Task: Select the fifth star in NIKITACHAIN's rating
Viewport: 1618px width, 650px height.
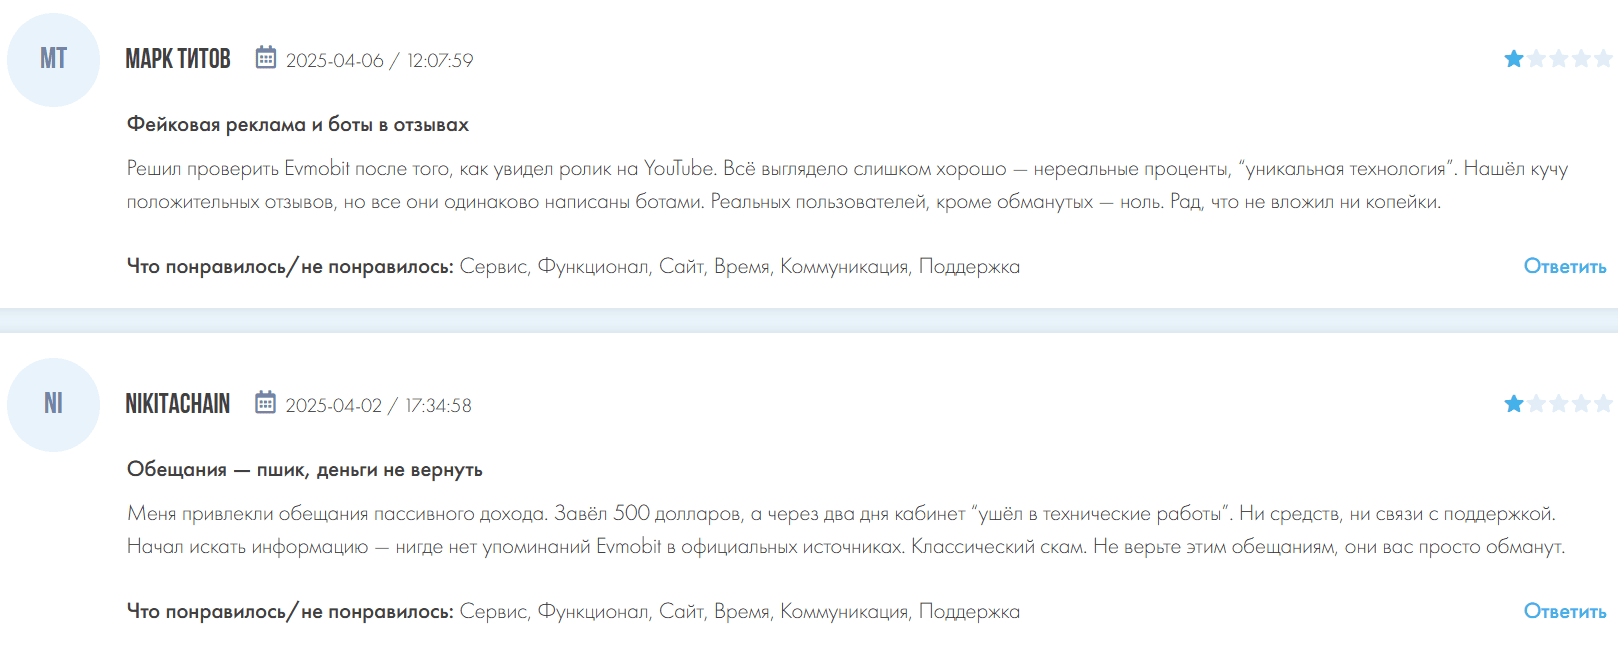Action: click(x=1603, y=404)
